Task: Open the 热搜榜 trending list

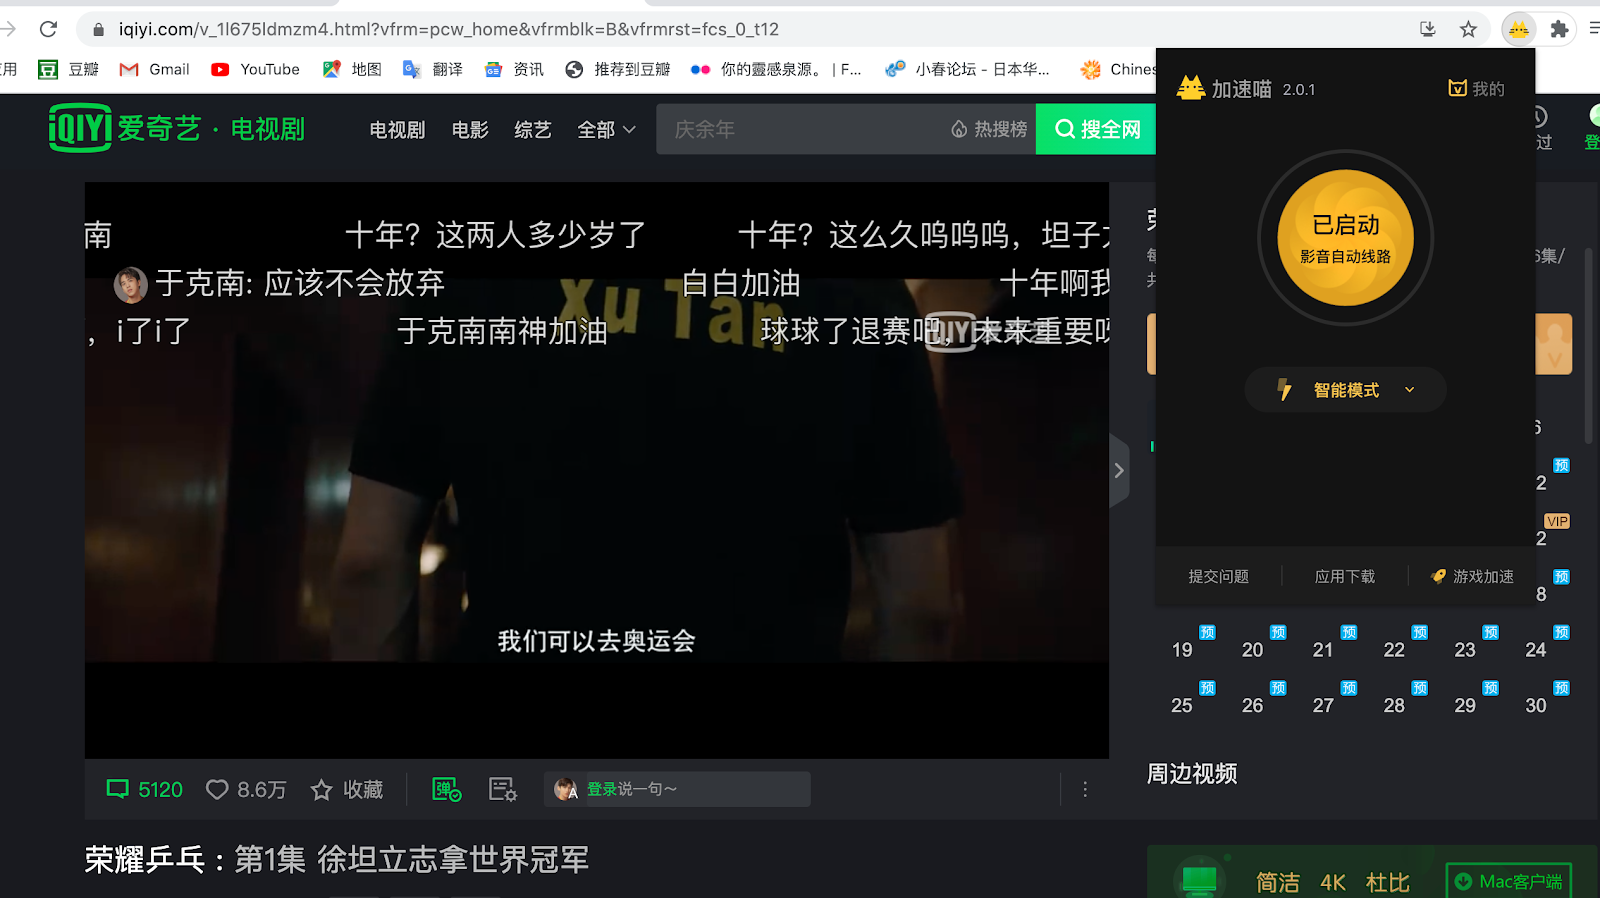Action: [989, 130]
